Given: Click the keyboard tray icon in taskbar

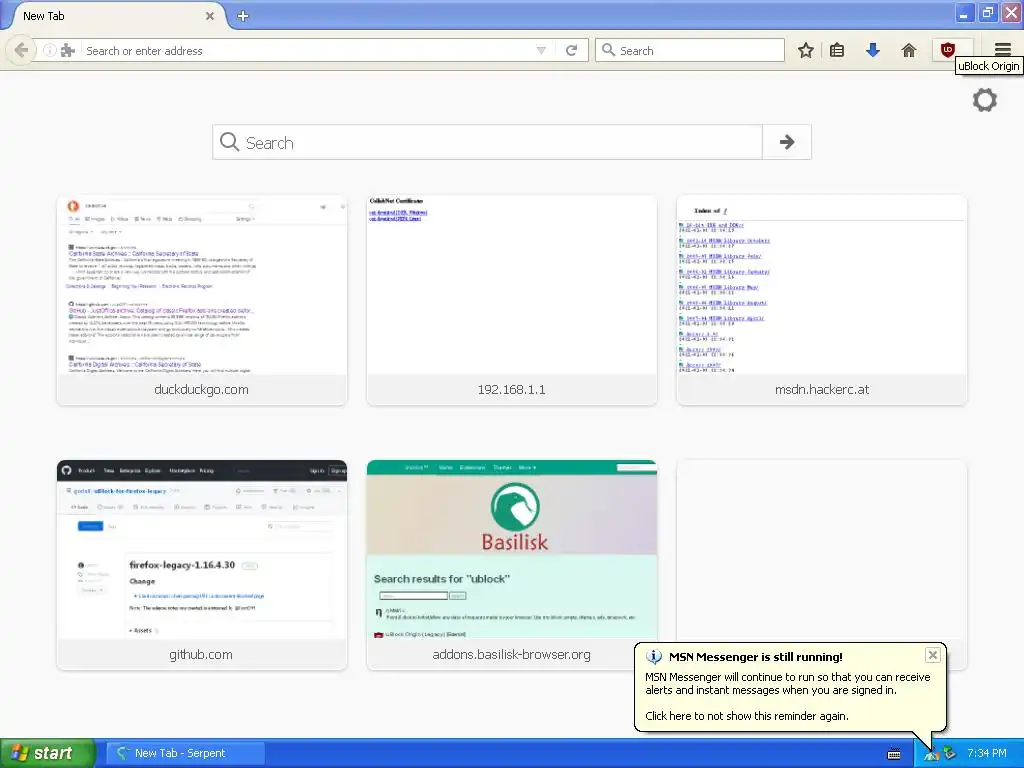Looking at the screenshot, I should (894, 754).
